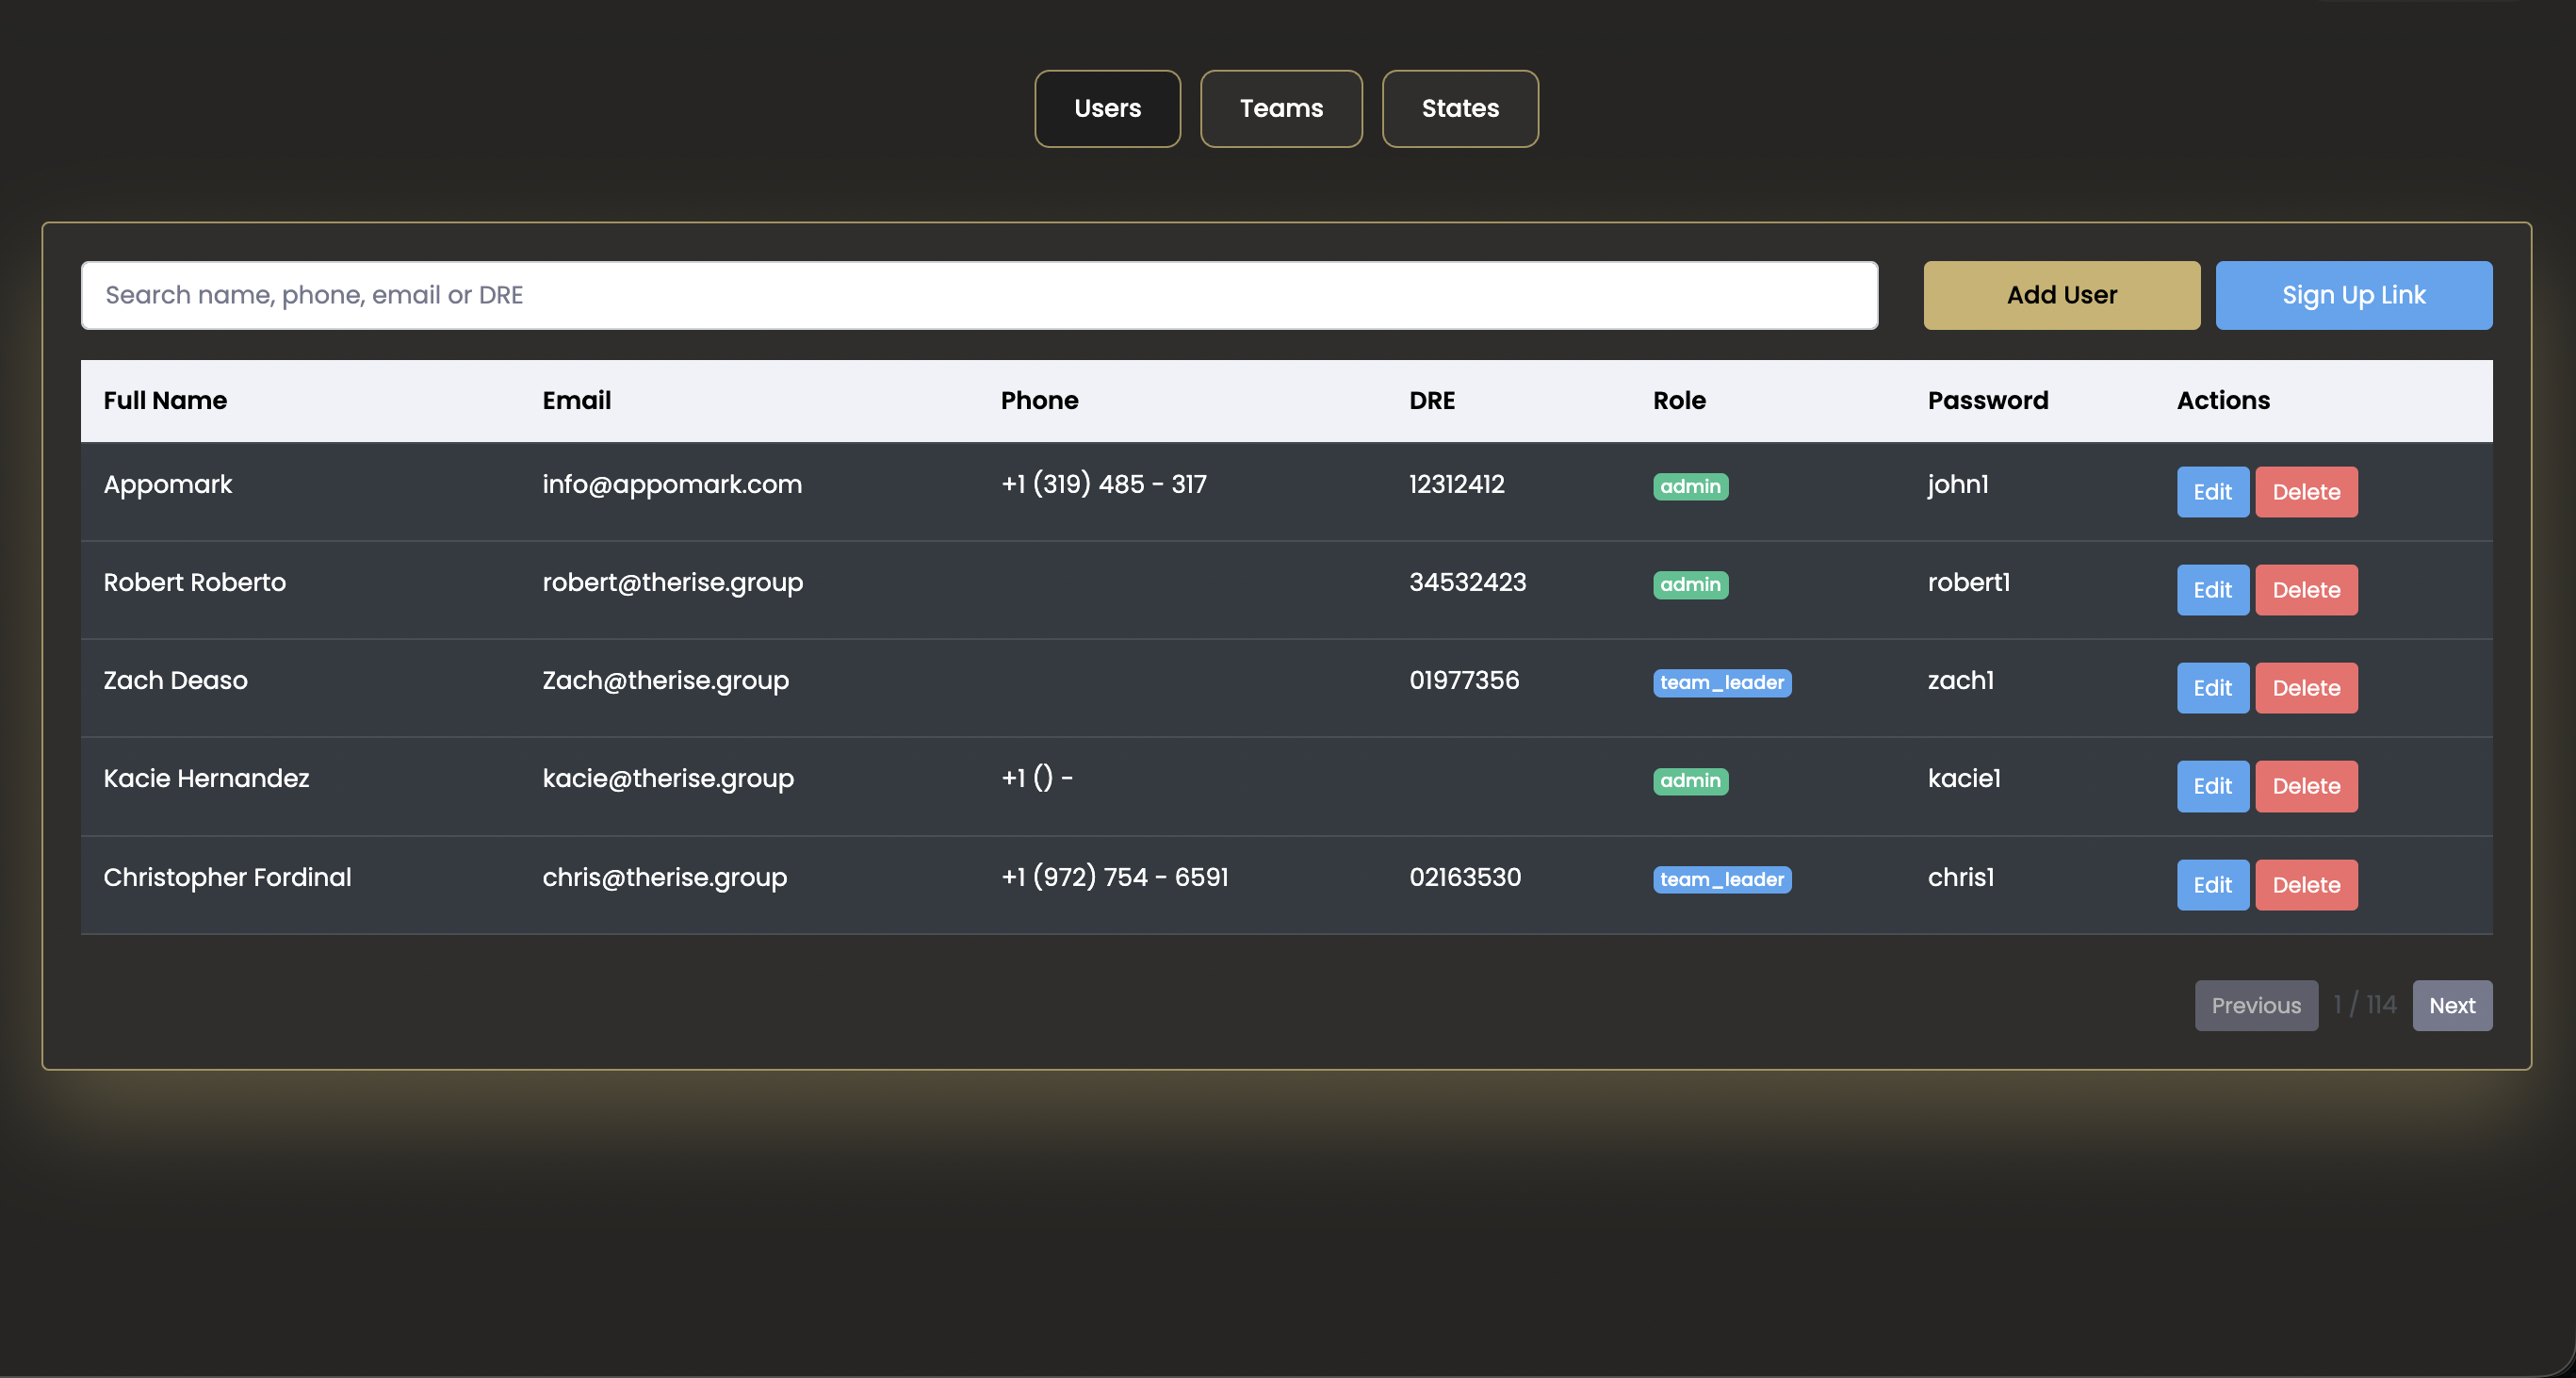Click the admin badge for Appomark
2576x1378 pixels.
tap(1690, 487)
